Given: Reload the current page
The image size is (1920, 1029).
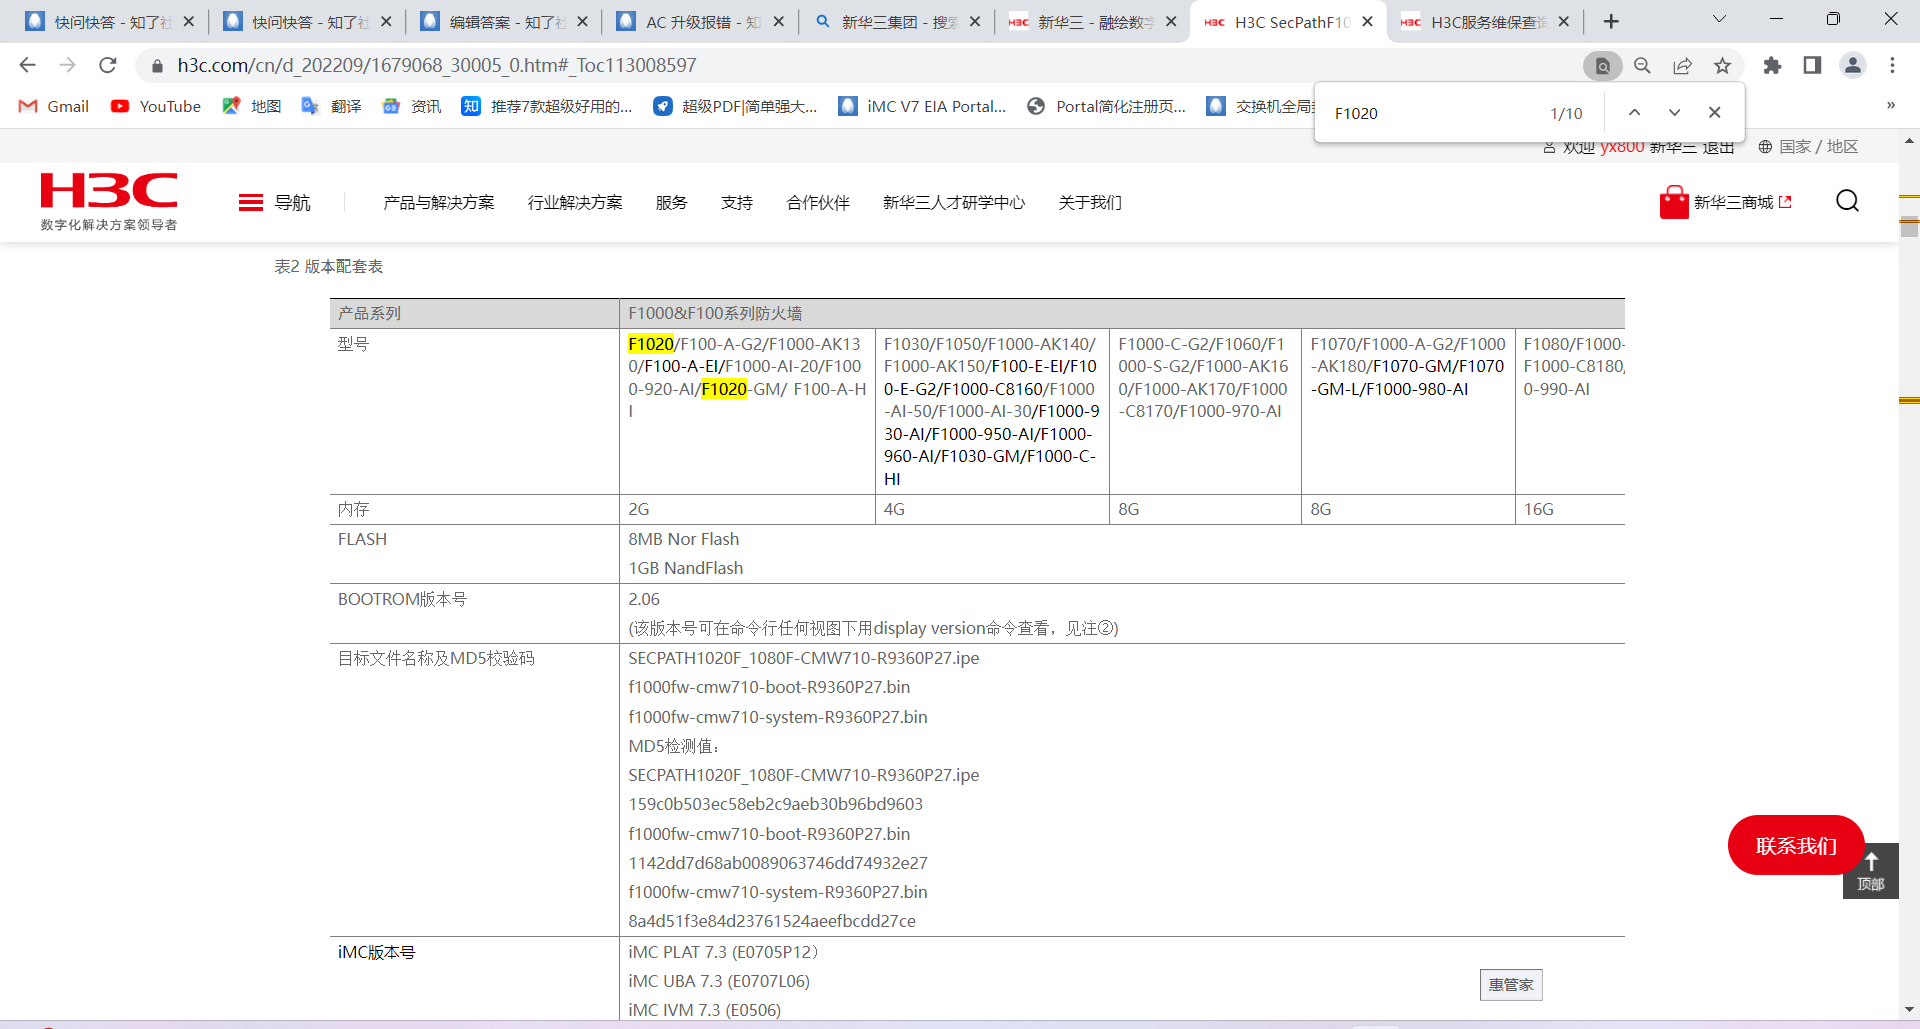Looking at the screenshot, I should tap(108, 66).
